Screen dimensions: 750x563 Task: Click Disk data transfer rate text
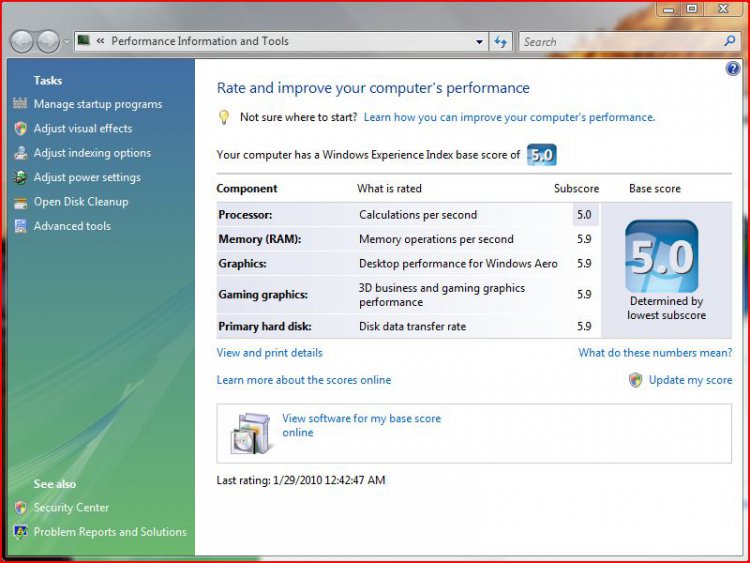coord(412,326)
